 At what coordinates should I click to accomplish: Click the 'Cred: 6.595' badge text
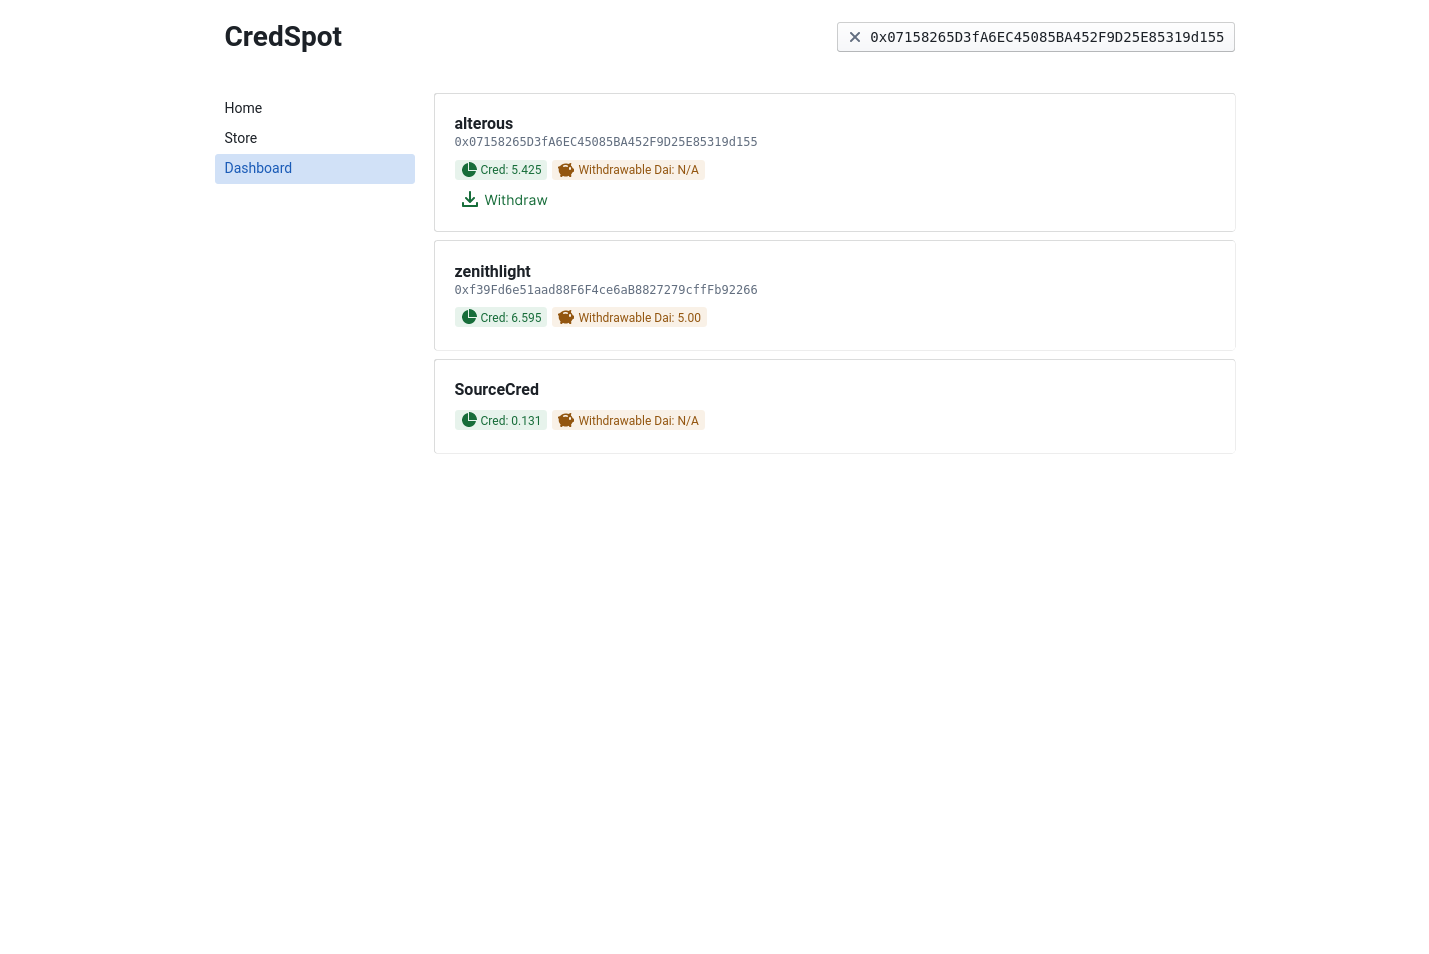[511, 318]
